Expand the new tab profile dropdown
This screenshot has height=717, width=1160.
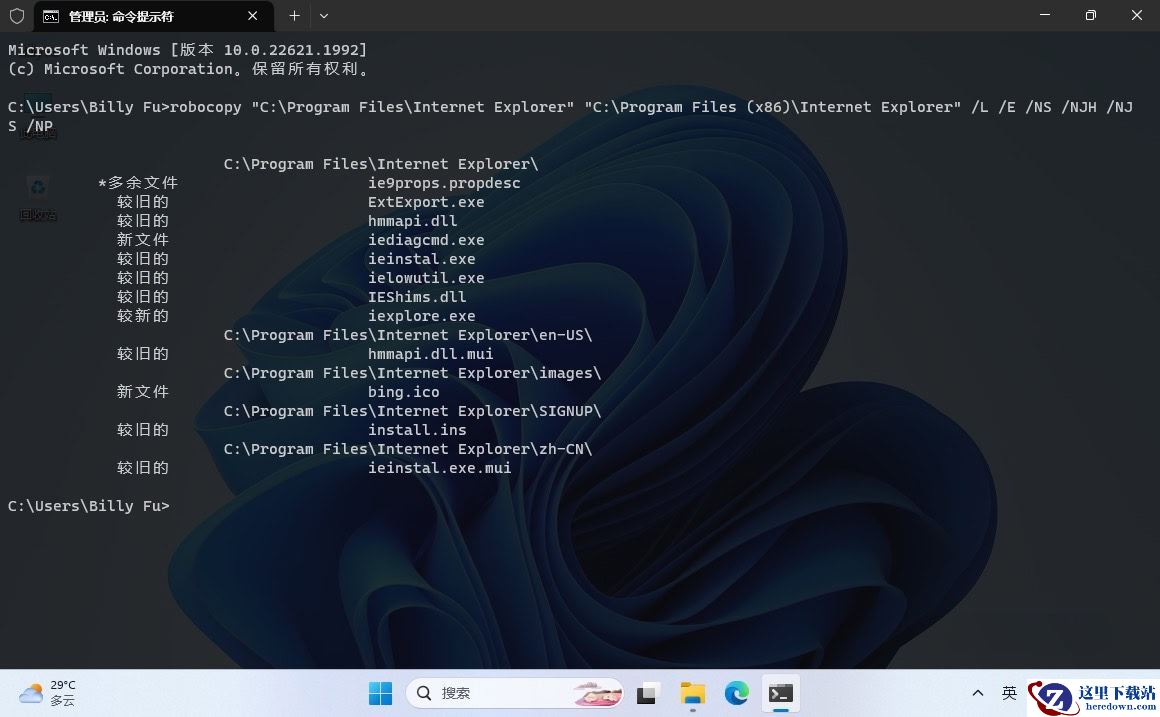(324, 16)
